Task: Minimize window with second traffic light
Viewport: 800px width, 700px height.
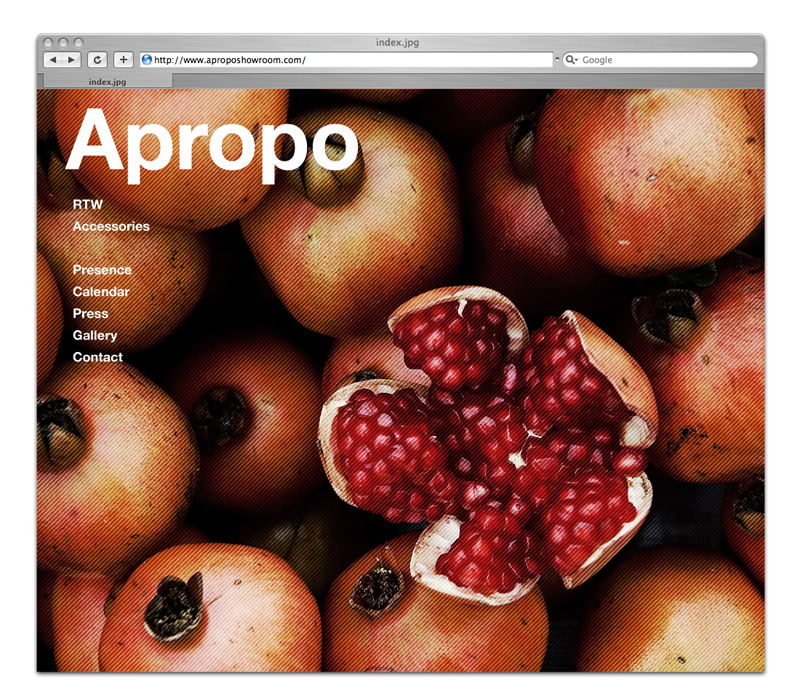Action: [63, 42]
